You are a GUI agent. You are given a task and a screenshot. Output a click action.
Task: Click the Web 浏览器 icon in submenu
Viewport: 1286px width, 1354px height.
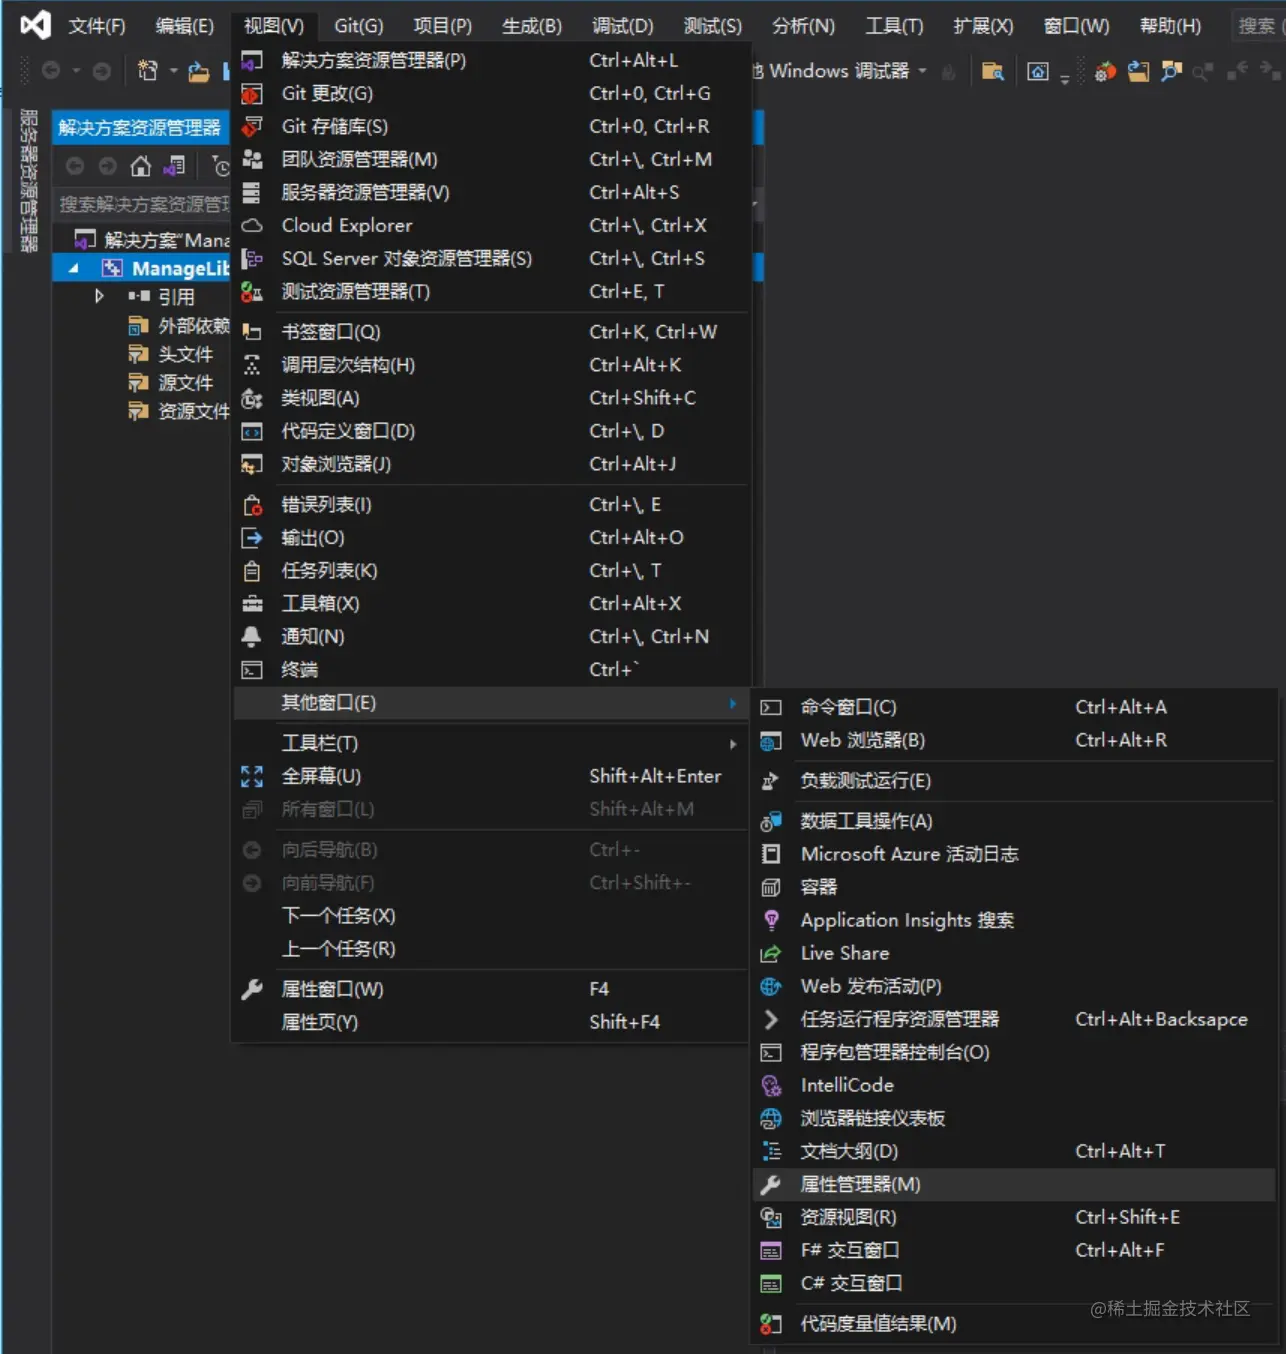click(771, 741)
